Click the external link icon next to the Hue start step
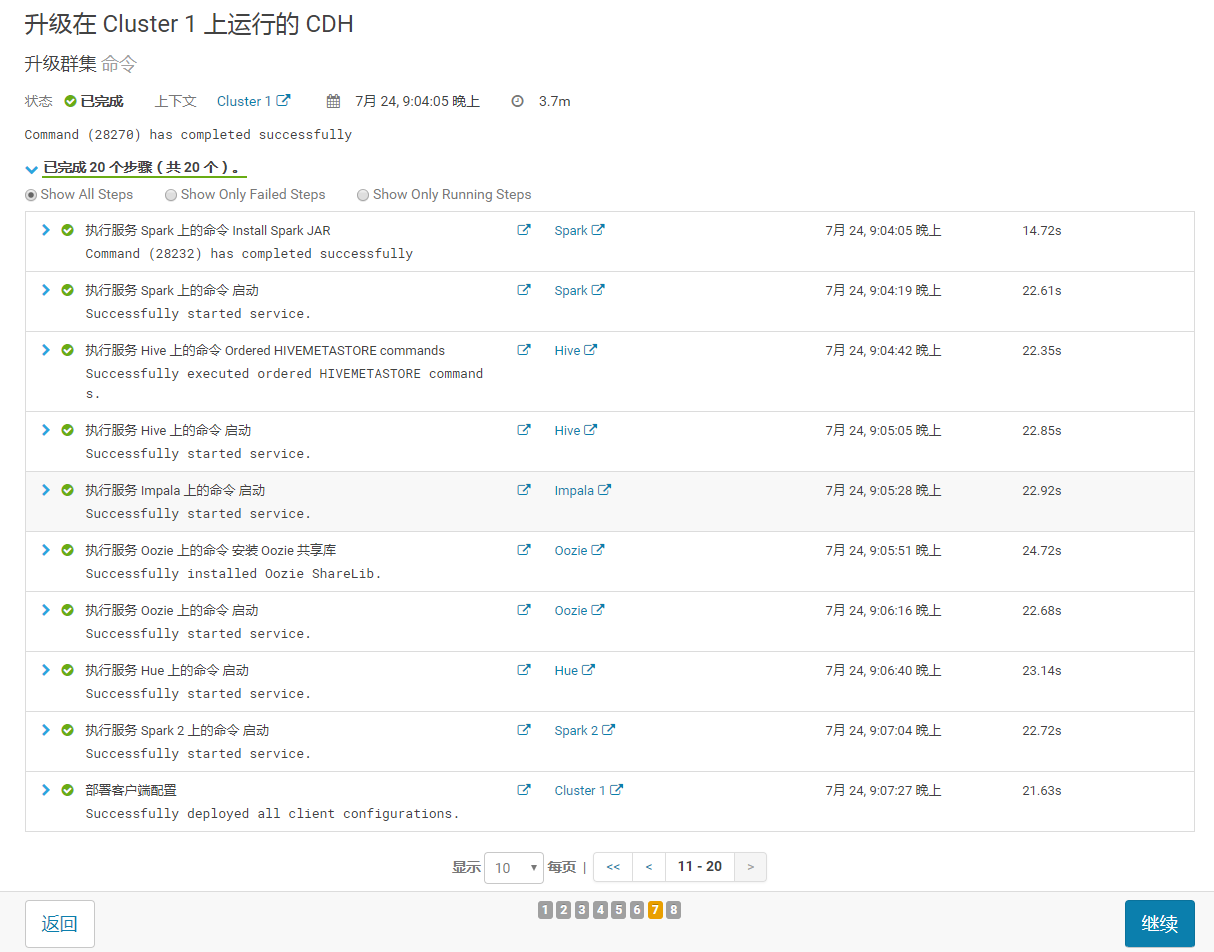The height and width of the screenshot is (952, 1214). pyautogui.click(x=524, y=670)
